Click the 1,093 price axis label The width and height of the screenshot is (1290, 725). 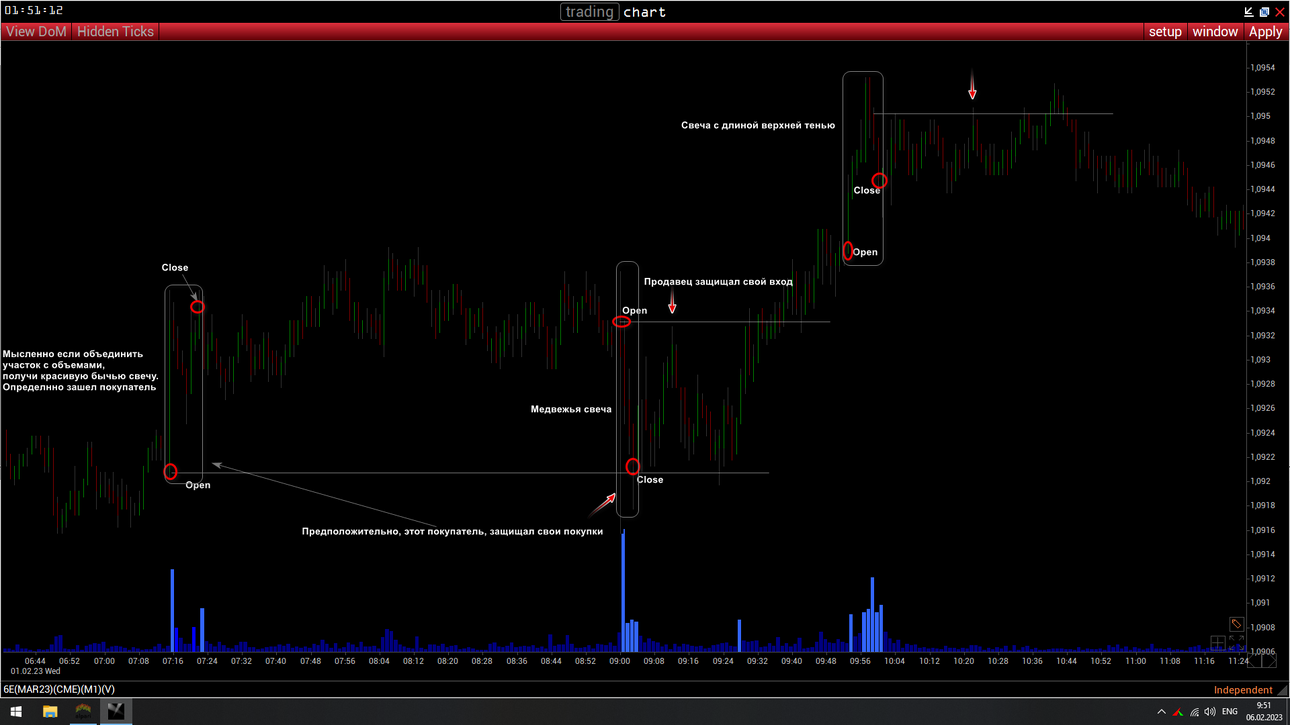[x=1260, y=360]
